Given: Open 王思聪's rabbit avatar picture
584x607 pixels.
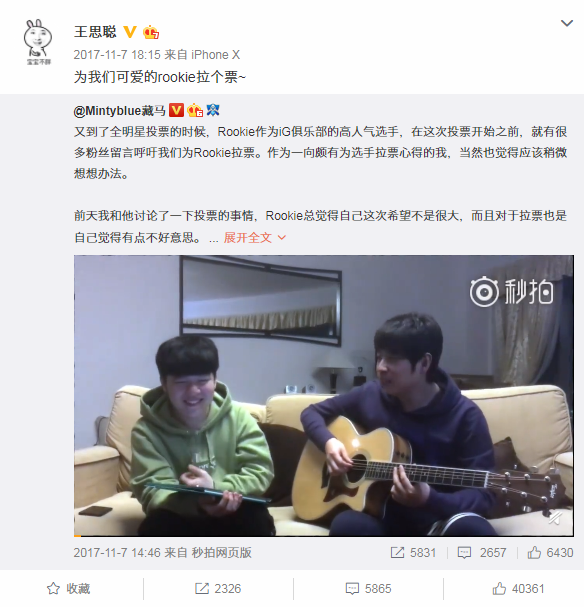Looking at the screenshot, I should tap(38, 42).
